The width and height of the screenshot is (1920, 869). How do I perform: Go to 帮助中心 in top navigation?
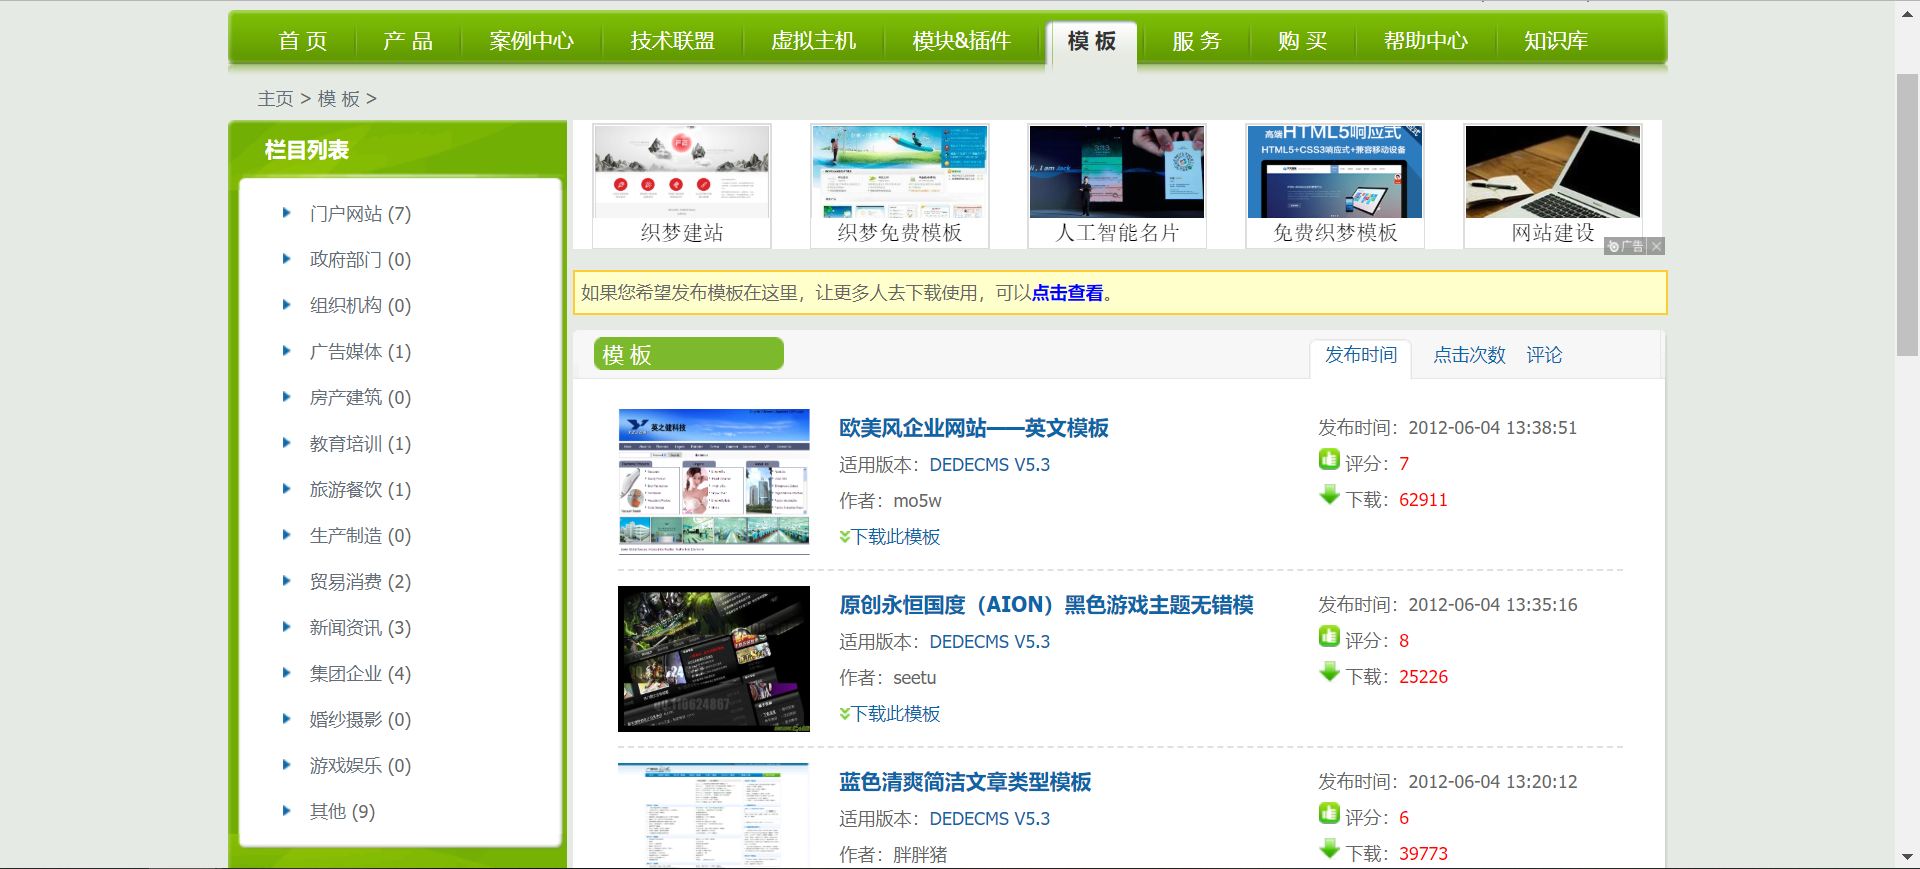tap(1425, 41)
